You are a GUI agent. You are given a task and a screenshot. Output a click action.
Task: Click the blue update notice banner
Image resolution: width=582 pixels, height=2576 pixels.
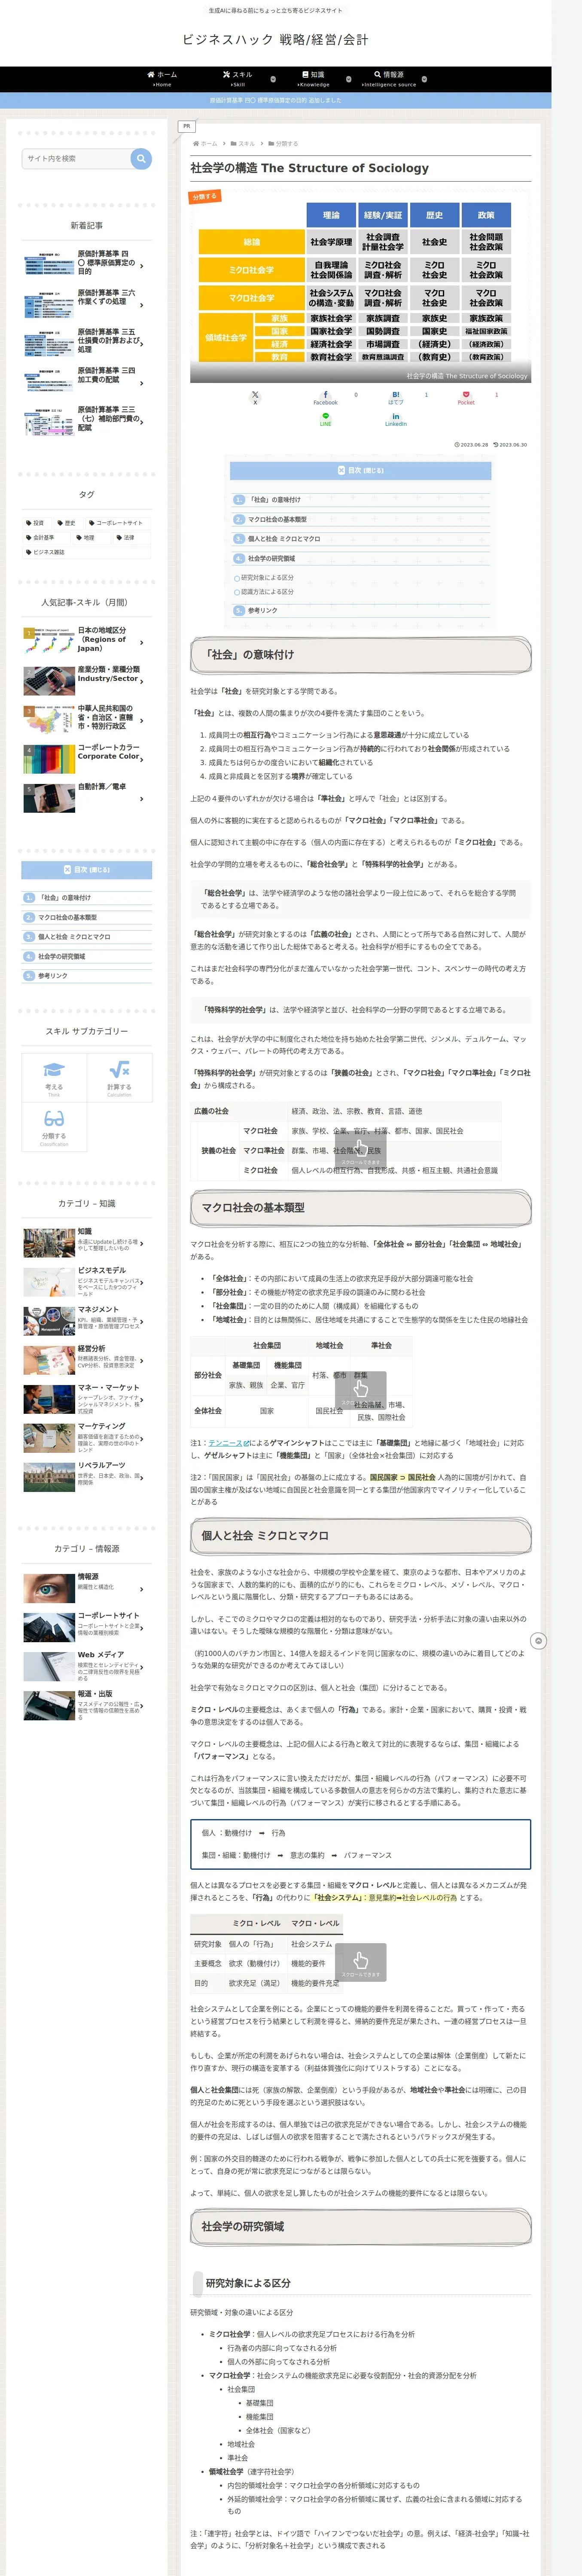click(276, 100)
